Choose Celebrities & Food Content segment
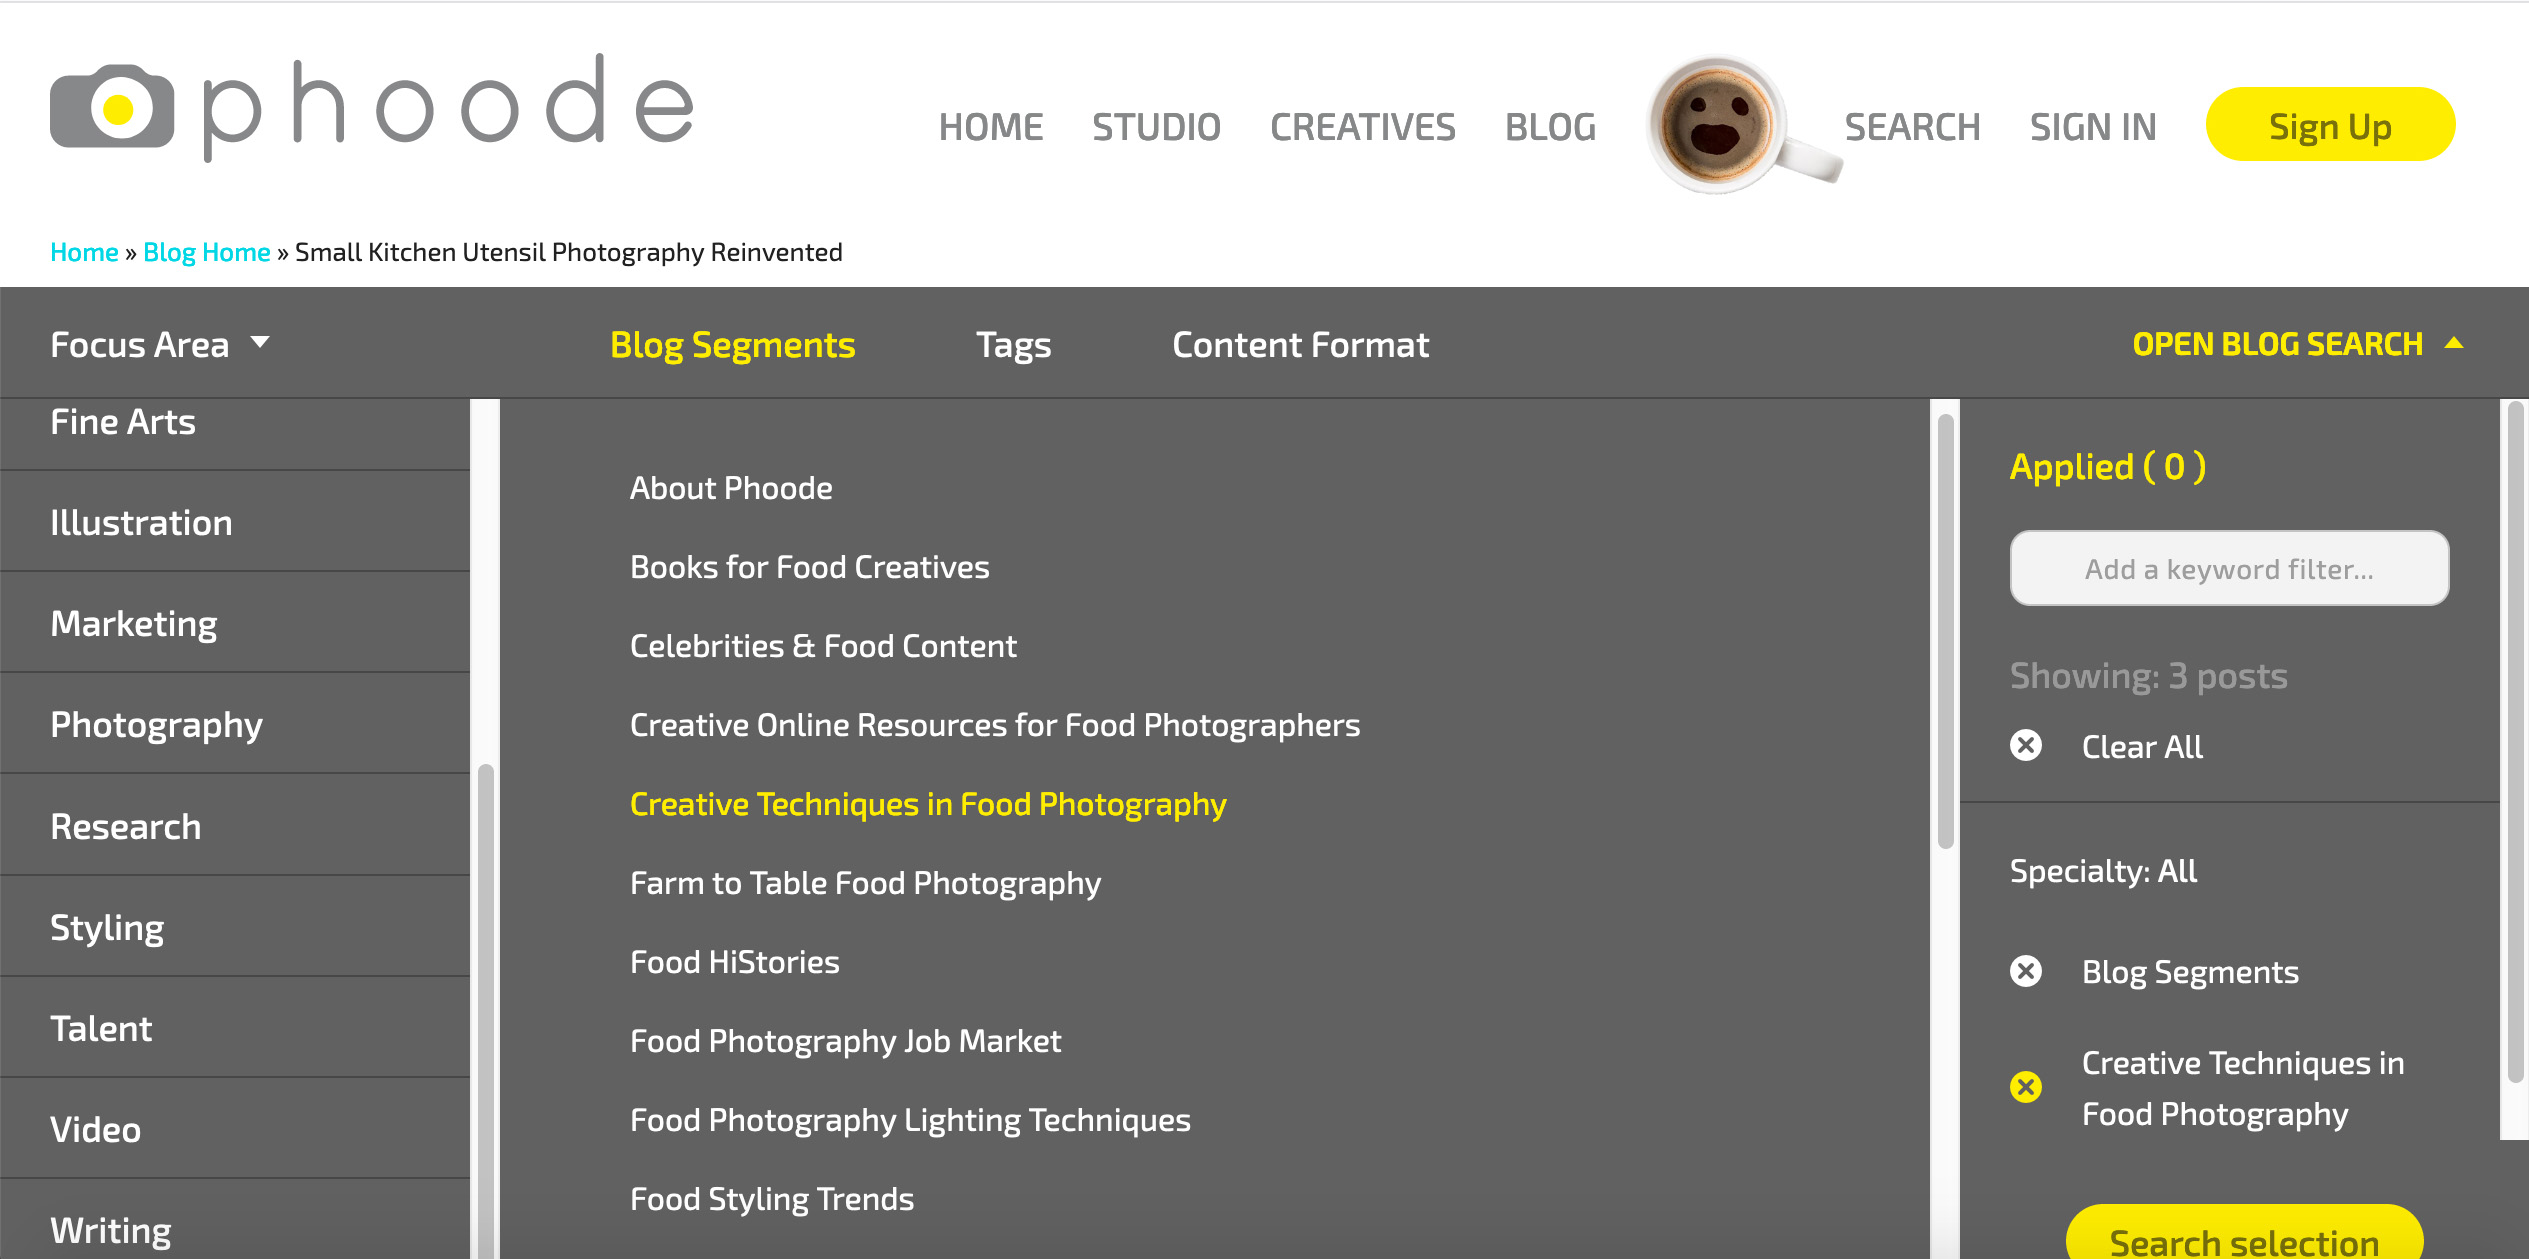The height and width of the screenshot is (1259, 2529). pyautogui.click(x=823, y=646)
